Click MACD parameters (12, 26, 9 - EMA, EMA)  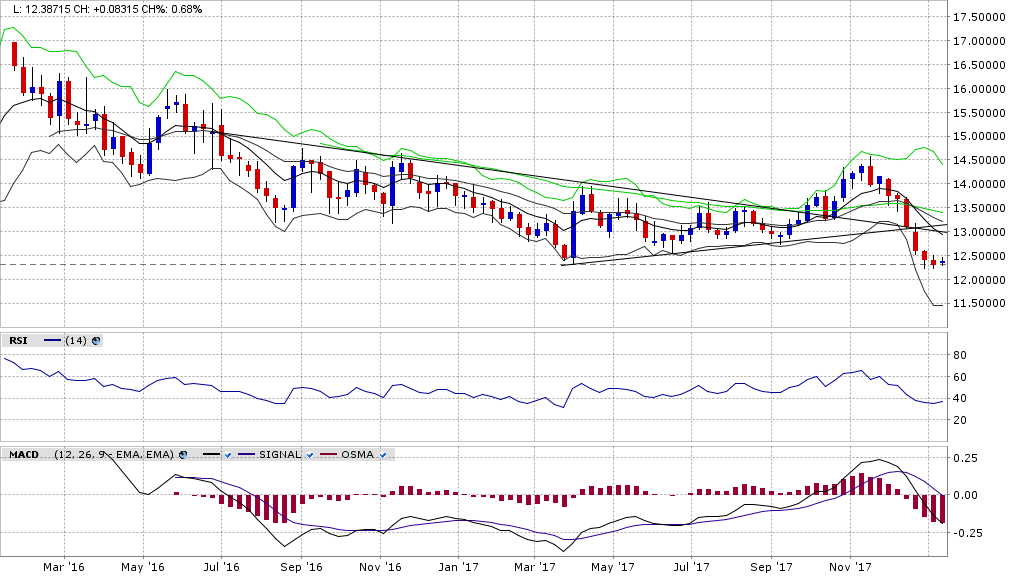[x=114, y=455]
